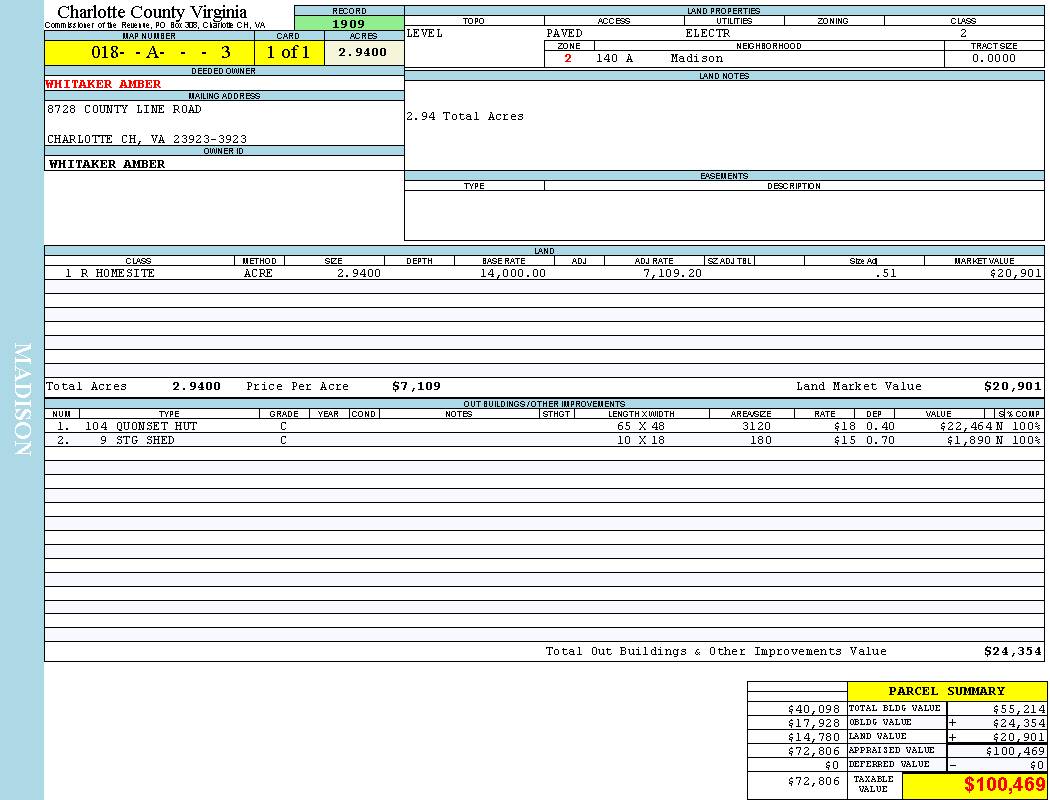
Task: Select the yellow map number 018-A-3 field
Action: point(149,53)
